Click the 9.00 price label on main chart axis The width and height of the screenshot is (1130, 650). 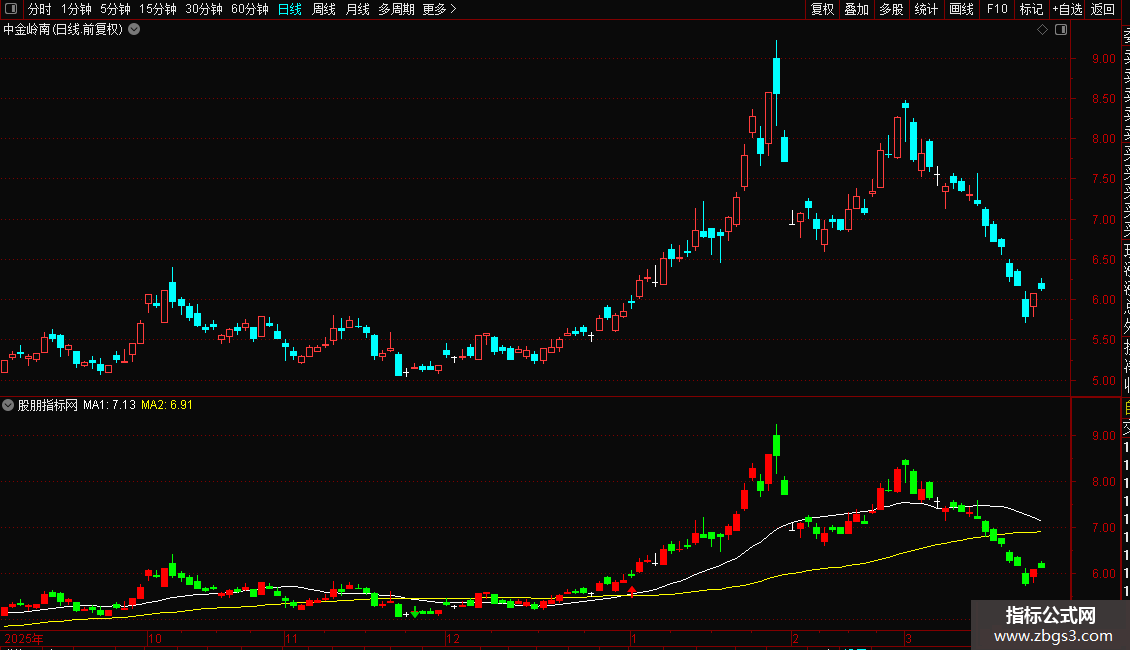[1103, 58]
